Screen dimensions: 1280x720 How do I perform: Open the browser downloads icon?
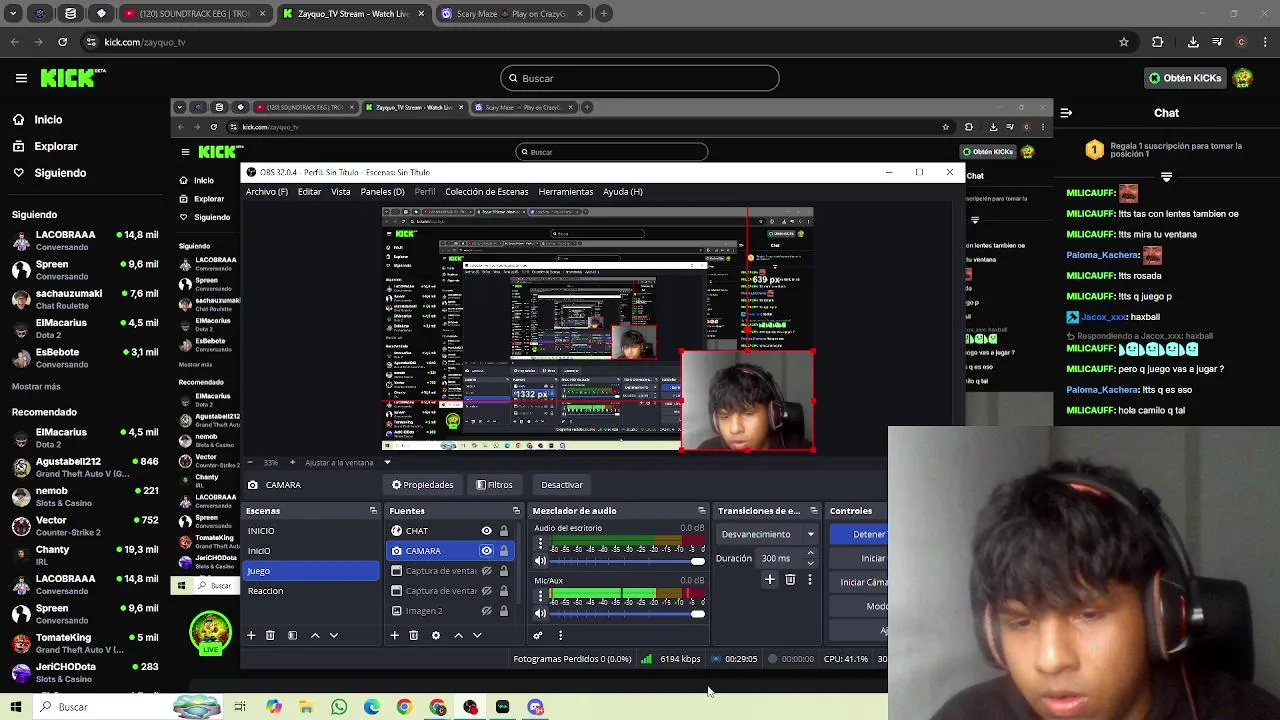(x=1193, y=42)
